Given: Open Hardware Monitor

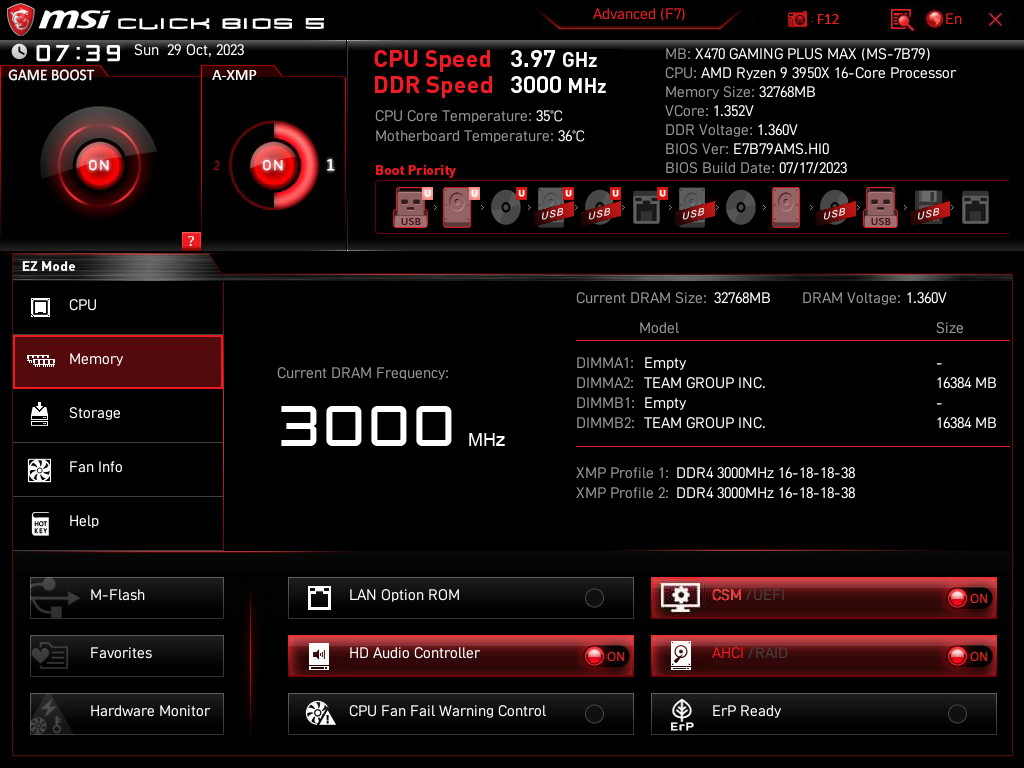Looking at the screenshot, I should tap(127, 714).
